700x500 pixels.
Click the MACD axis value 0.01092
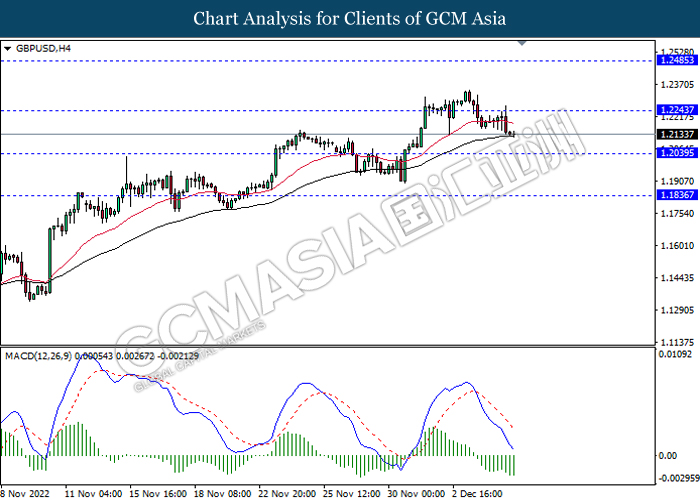676,354
